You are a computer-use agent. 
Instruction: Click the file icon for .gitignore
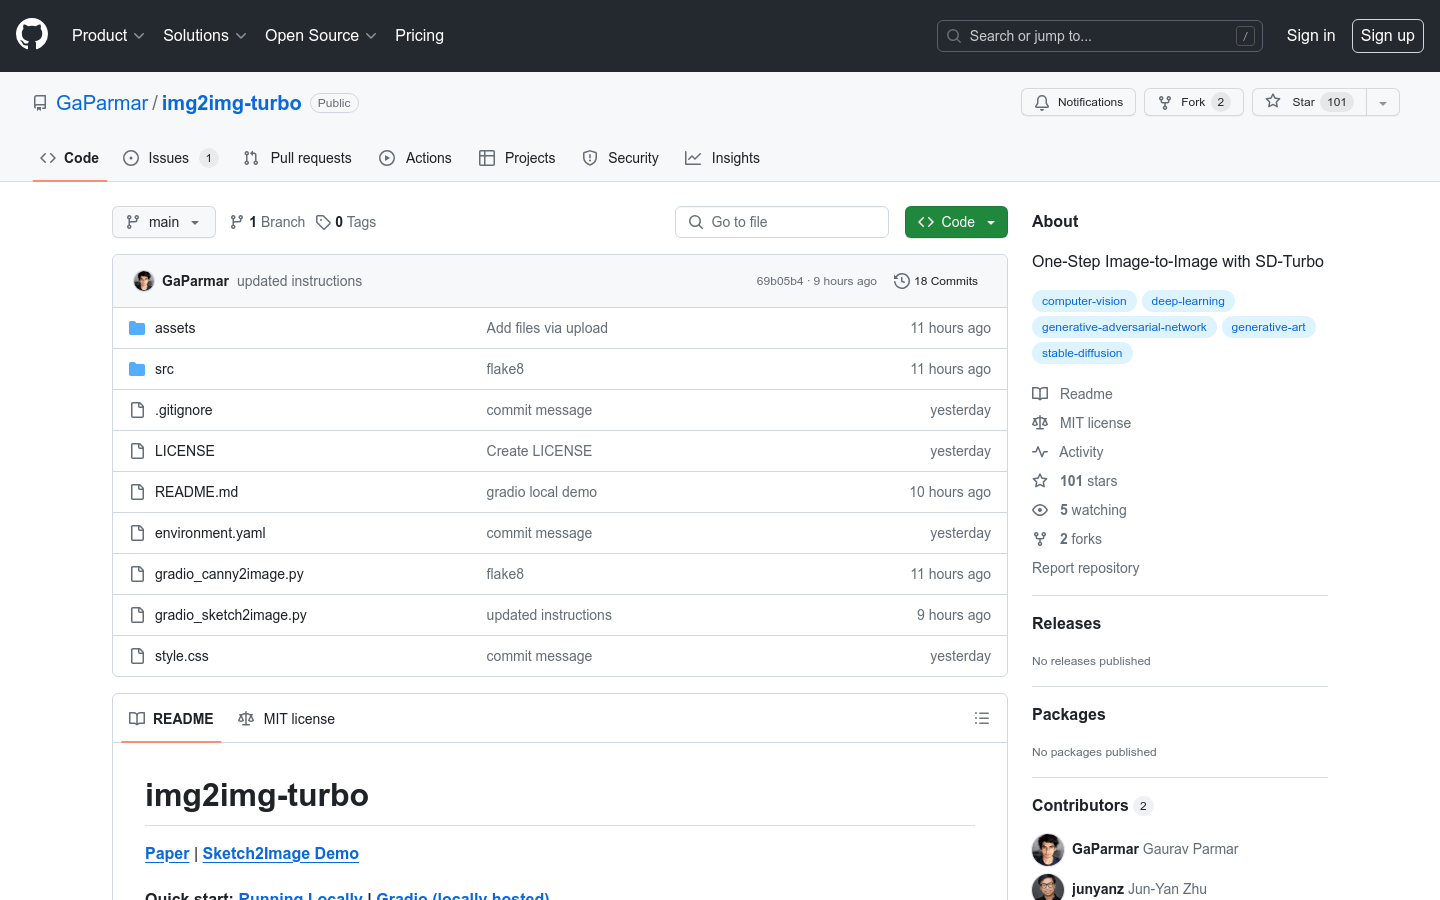137,410
